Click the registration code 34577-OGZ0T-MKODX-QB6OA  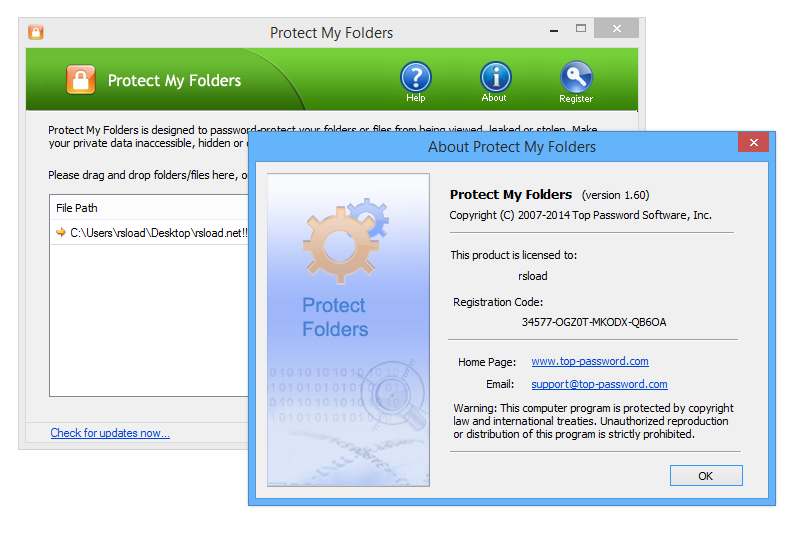click(x=594, y=322)
